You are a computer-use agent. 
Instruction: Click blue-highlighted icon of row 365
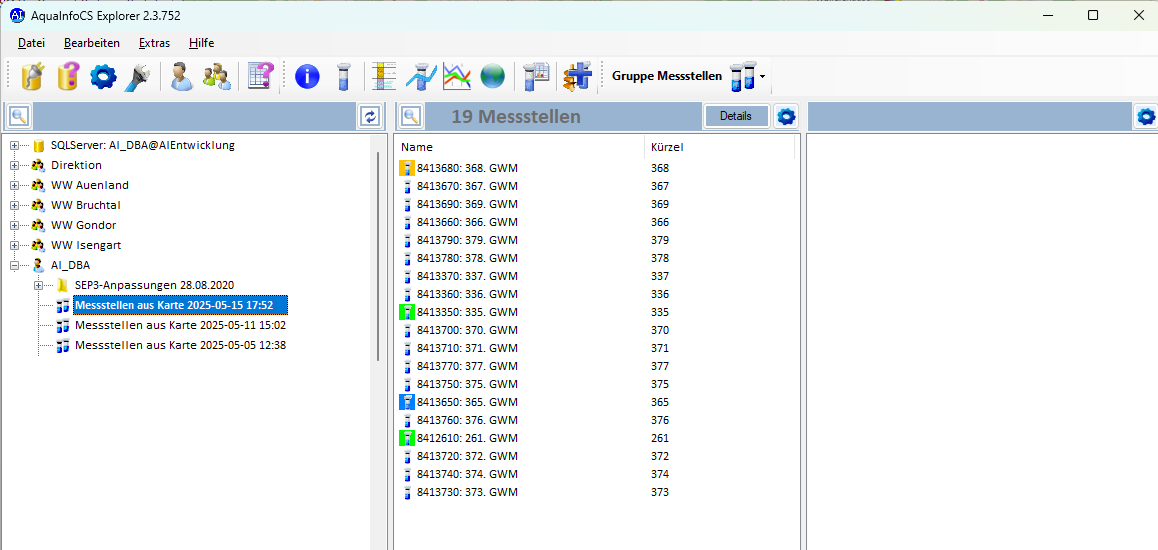click(x=407, y=402)
